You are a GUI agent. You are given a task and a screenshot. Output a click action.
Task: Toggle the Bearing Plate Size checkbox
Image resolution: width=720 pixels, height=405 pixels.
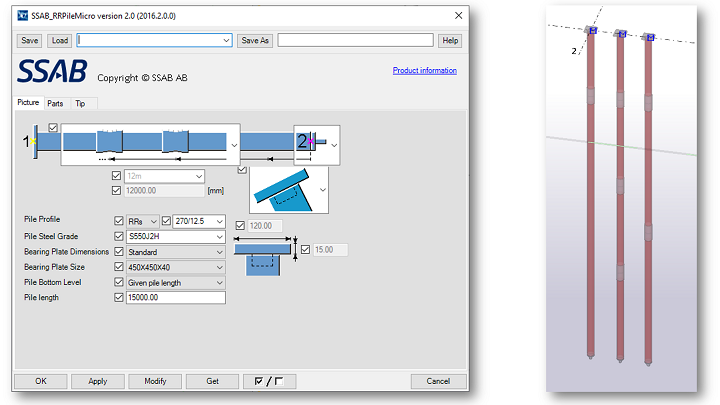[119, 267]
